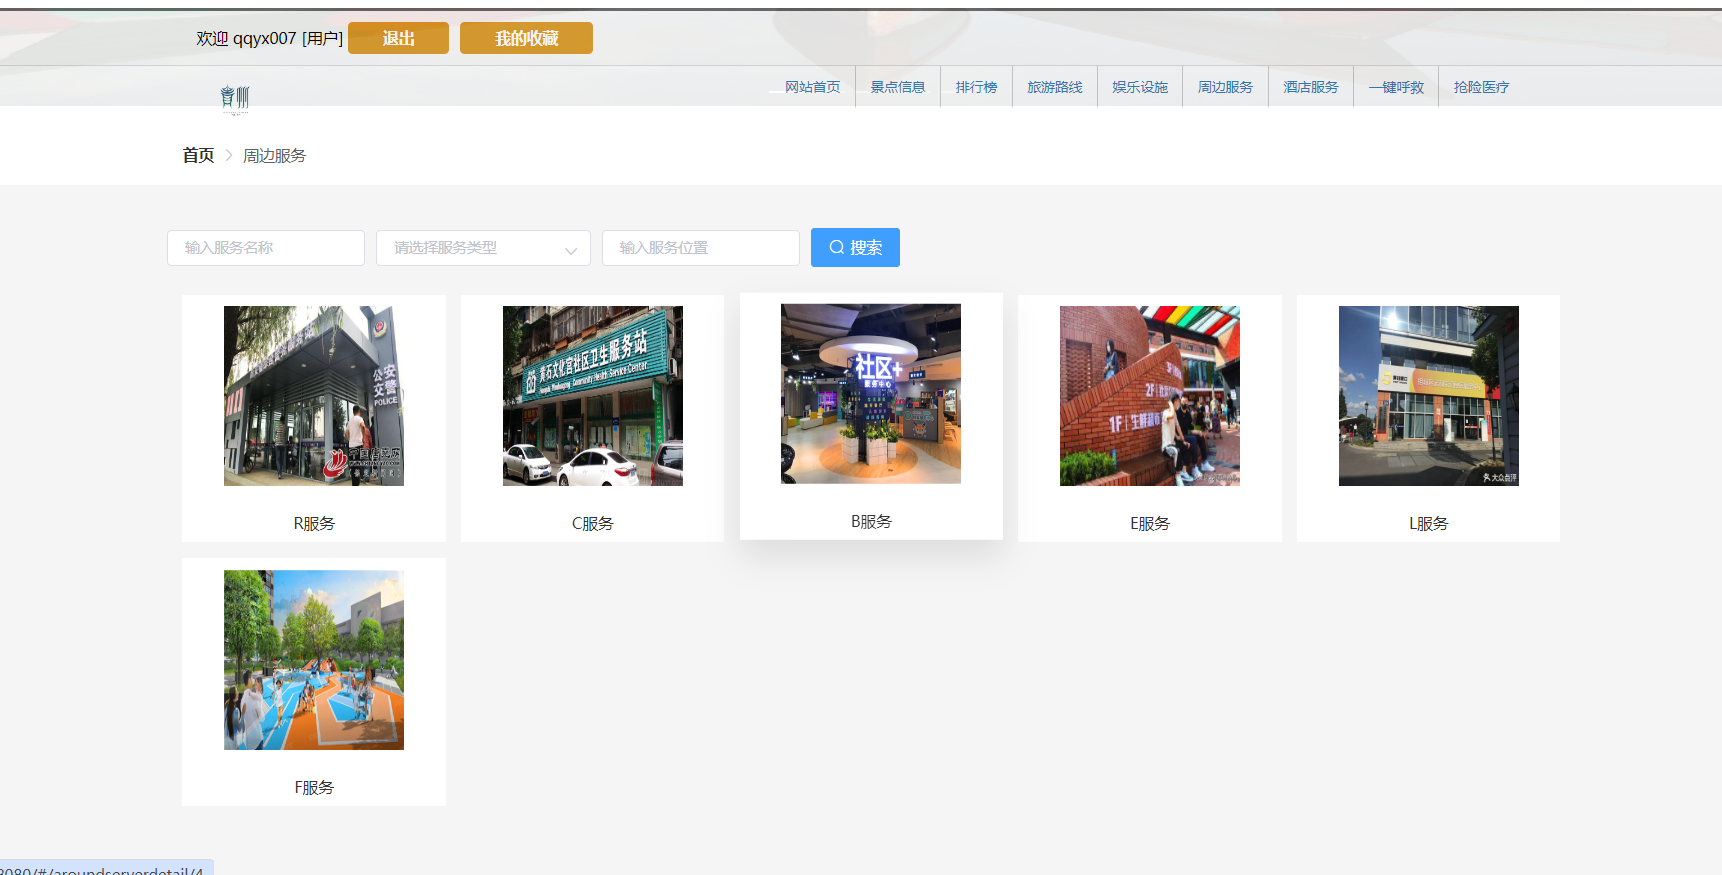
Task: Click the B服务 card title
Action: tap(871, 522)
